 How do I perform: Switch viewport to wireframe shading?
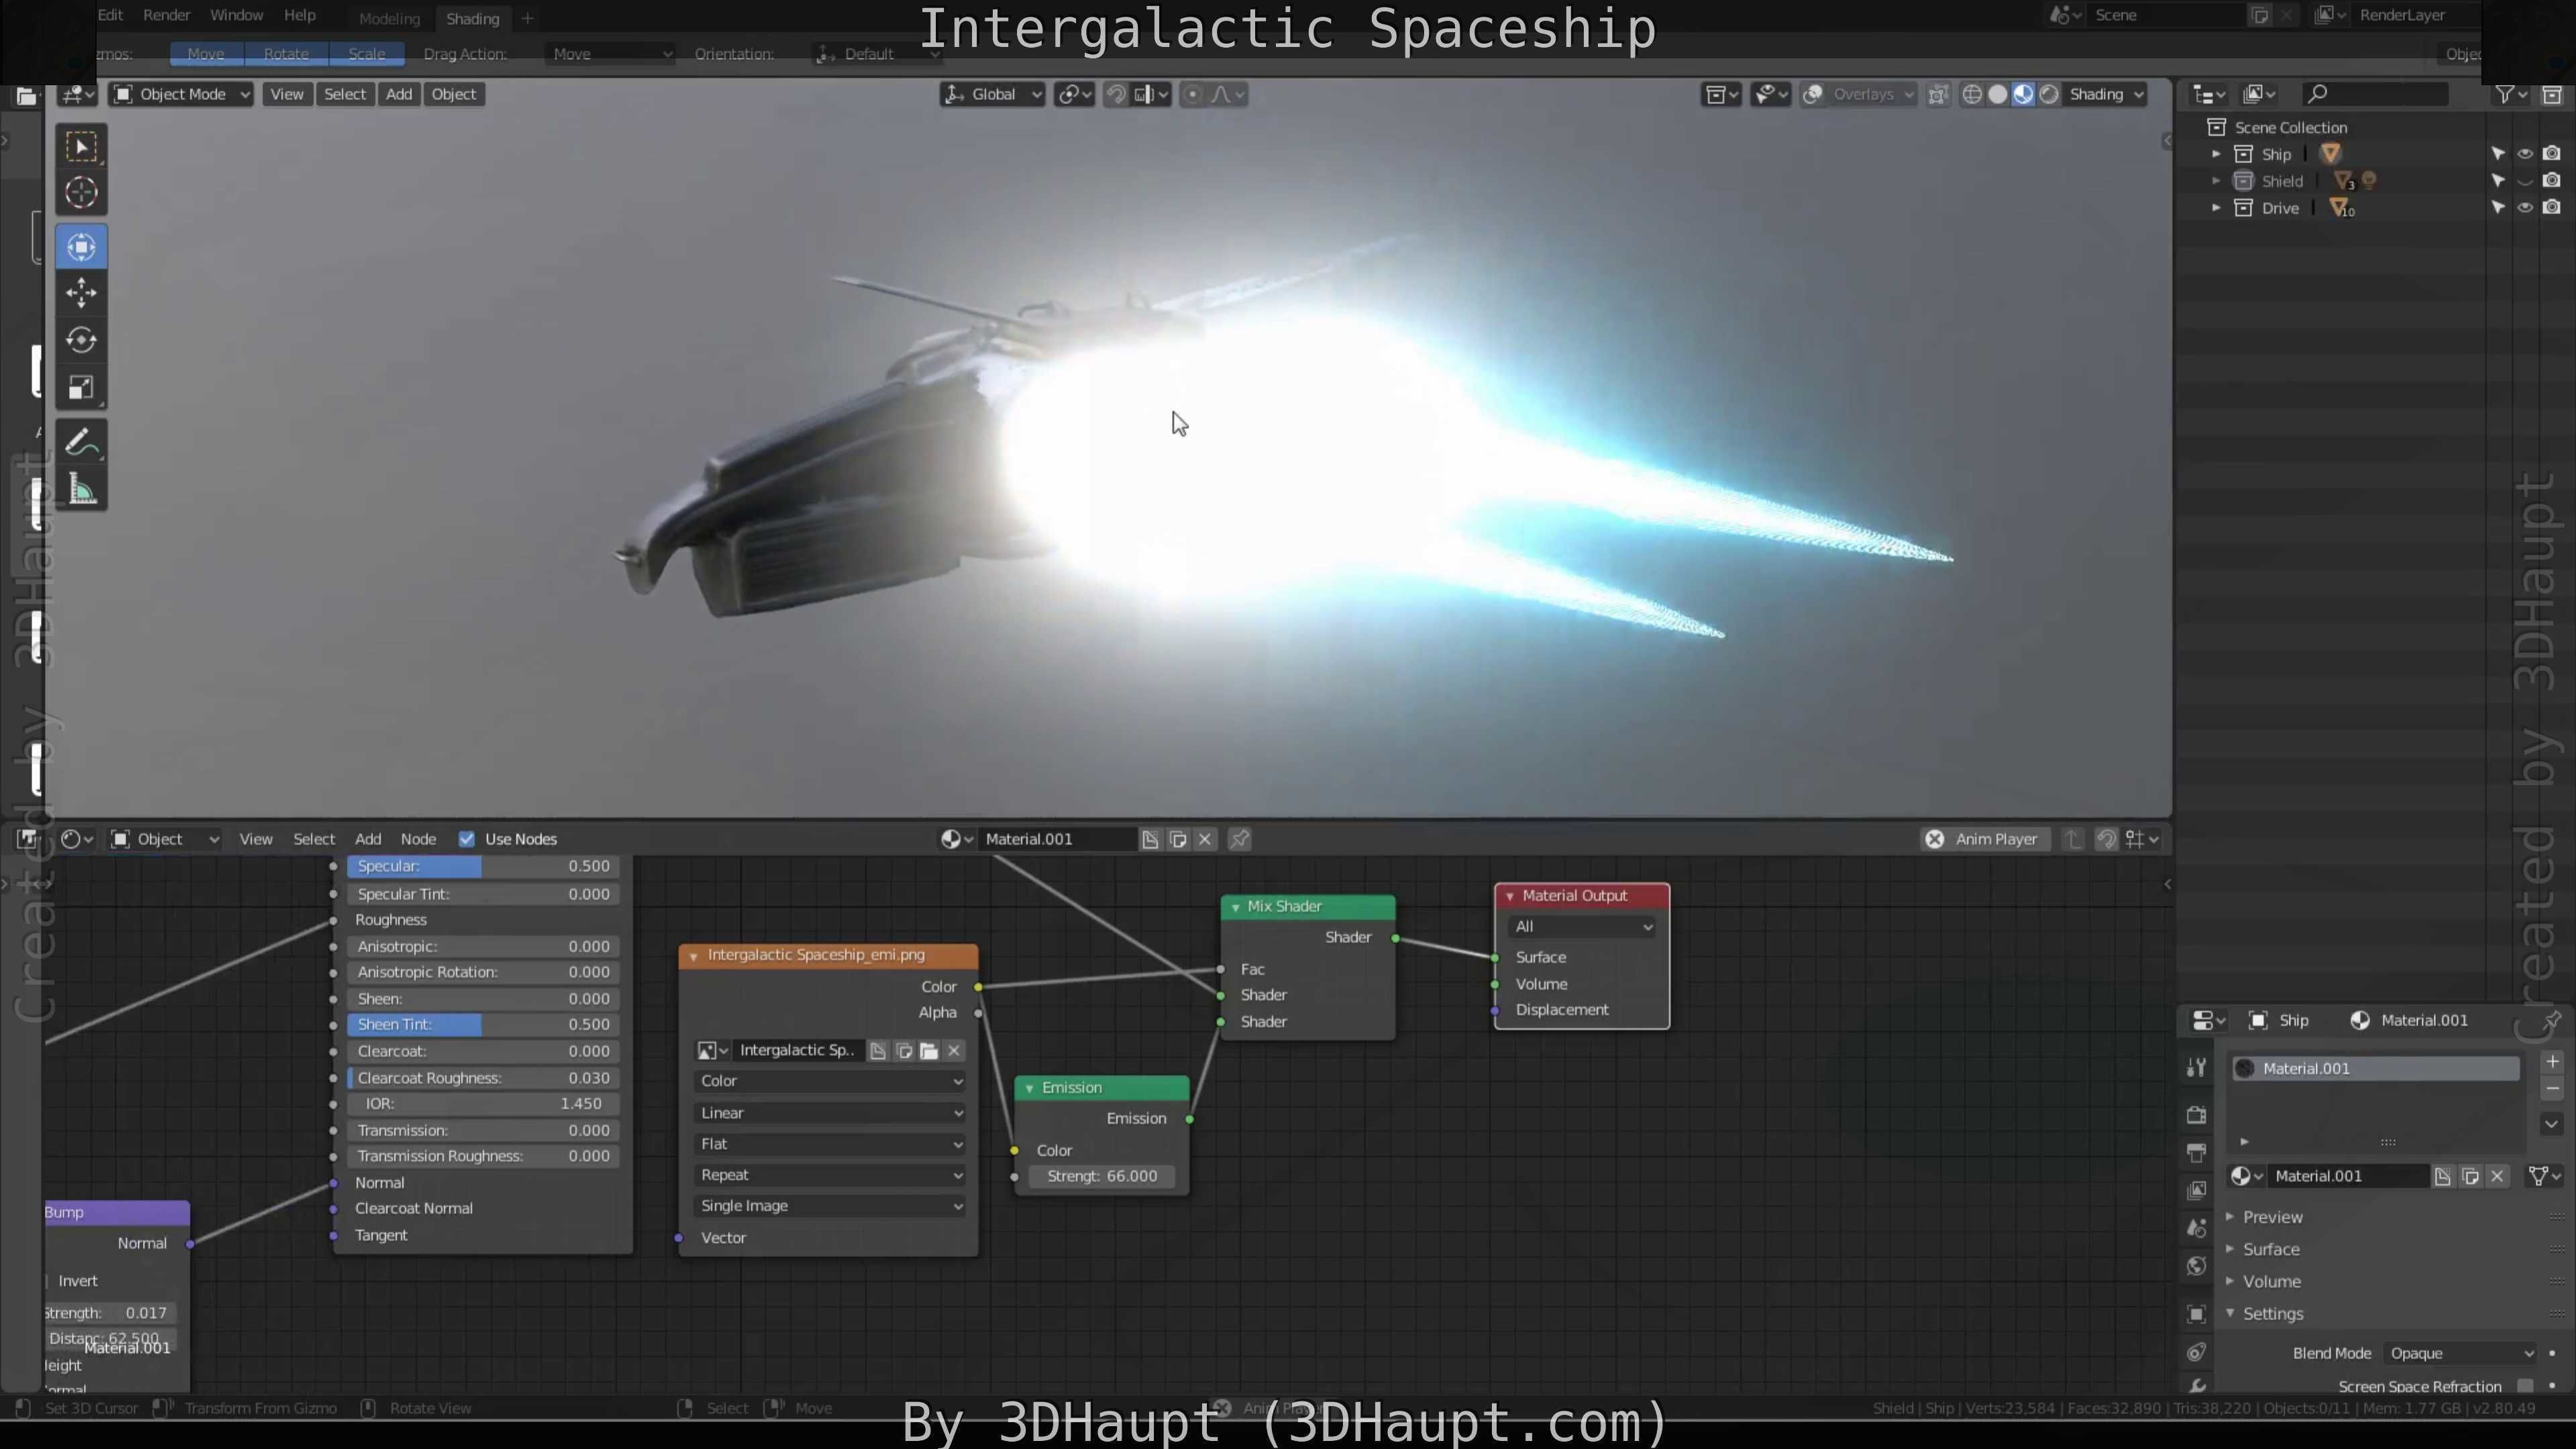click(1971, 94)
